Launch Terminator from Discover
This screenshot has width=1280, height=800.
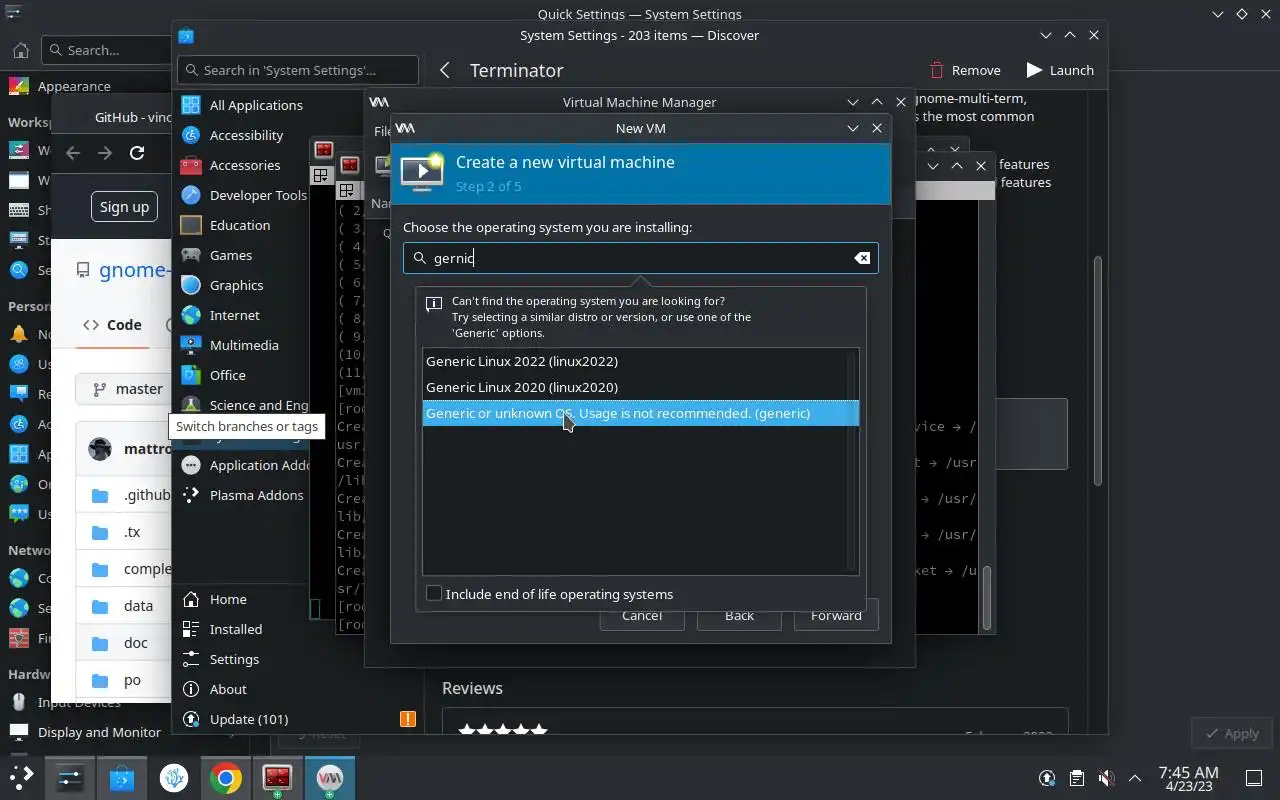(x=1060, y=70)
